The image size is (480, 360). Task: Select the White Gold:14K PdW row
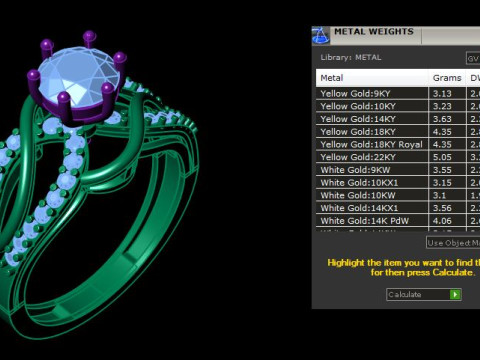(x=398, y=221)
